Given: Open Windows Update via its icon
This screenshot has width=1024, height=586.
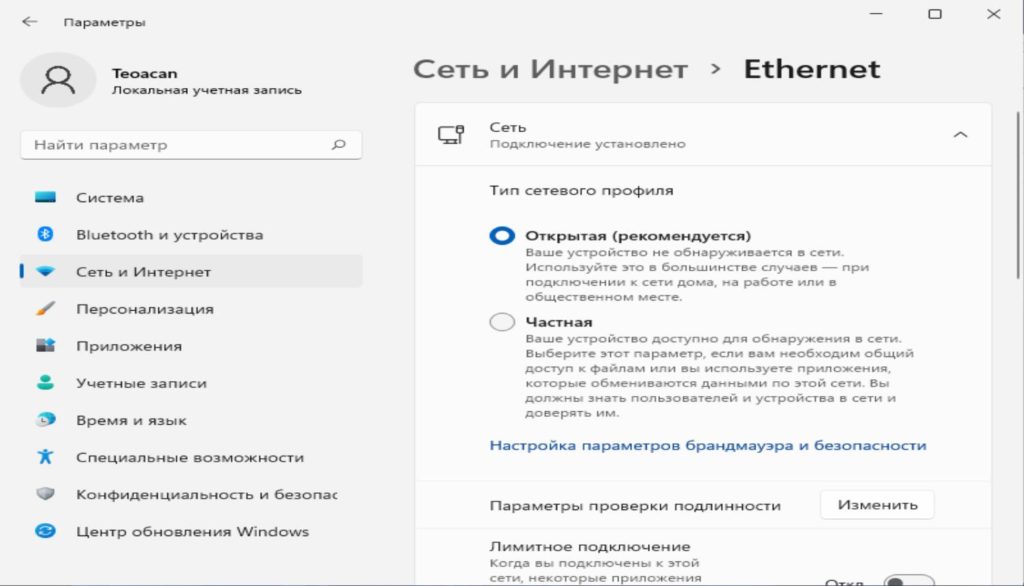Looking at the screenshot, I should [45, 531].
